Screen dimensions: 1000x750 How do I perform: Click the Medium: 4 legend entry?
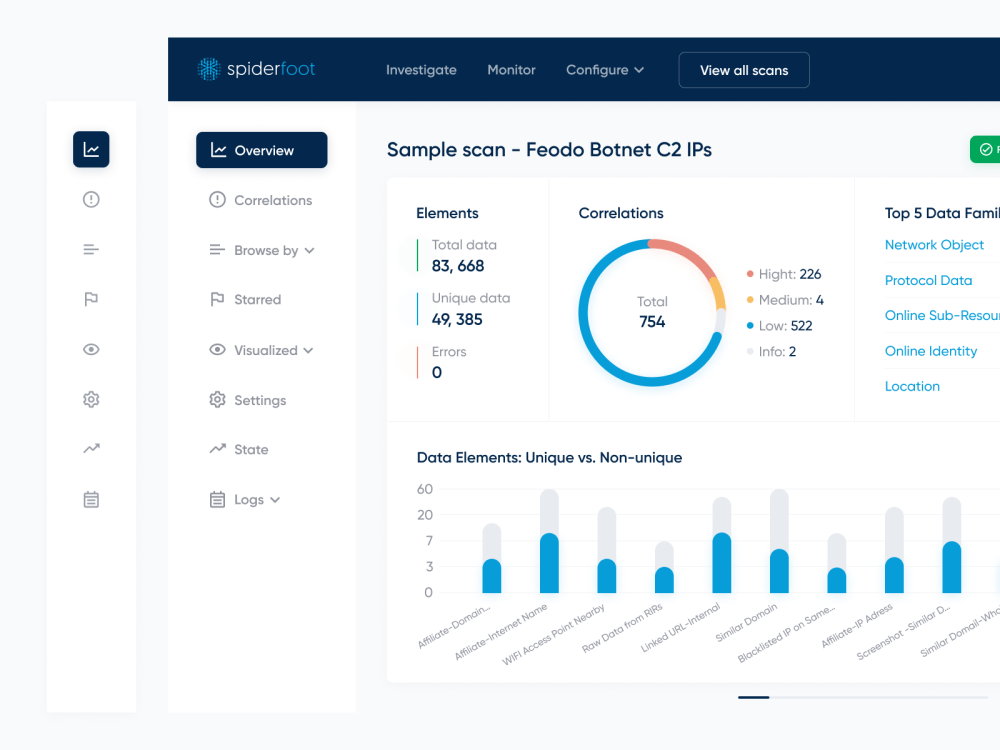(x=785, y=300)
